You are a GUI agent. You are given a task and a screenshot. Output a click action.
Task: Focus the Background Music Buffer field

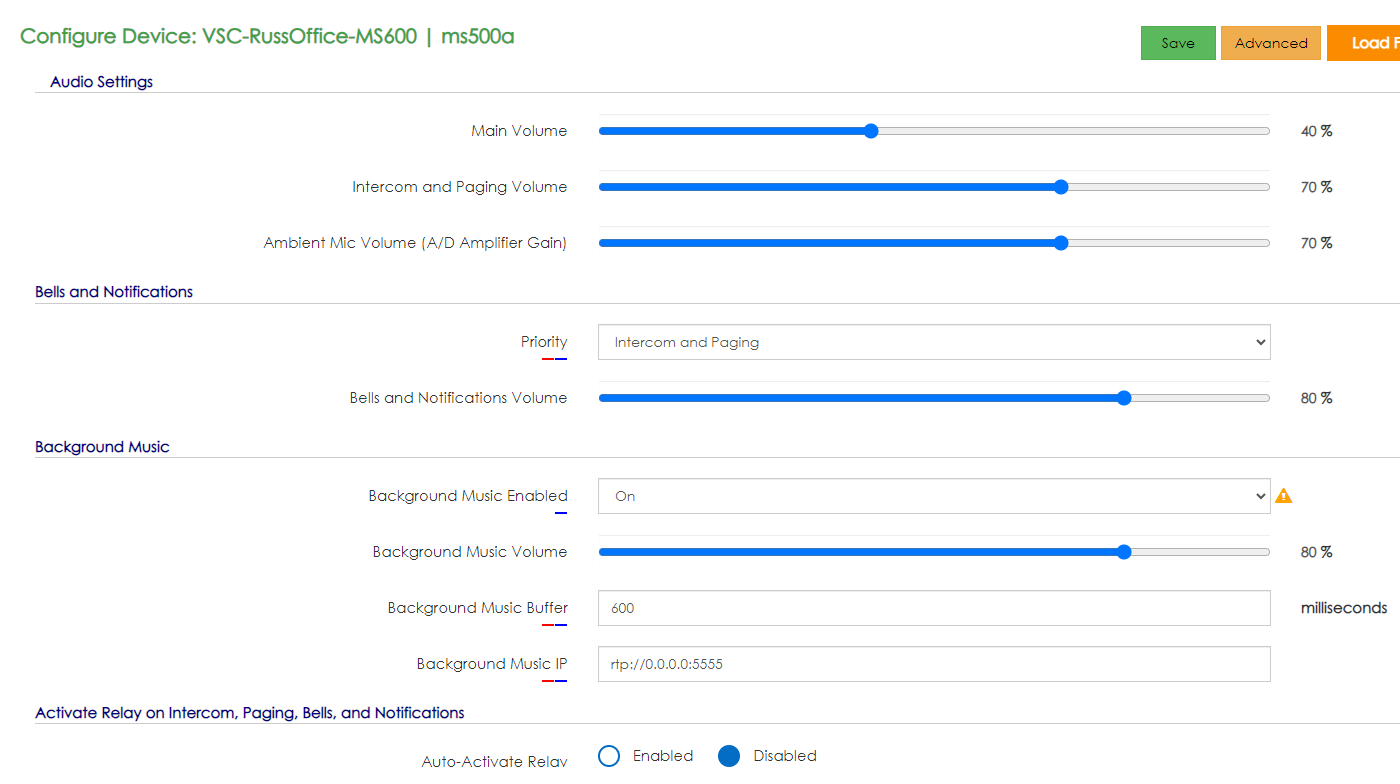933,608
